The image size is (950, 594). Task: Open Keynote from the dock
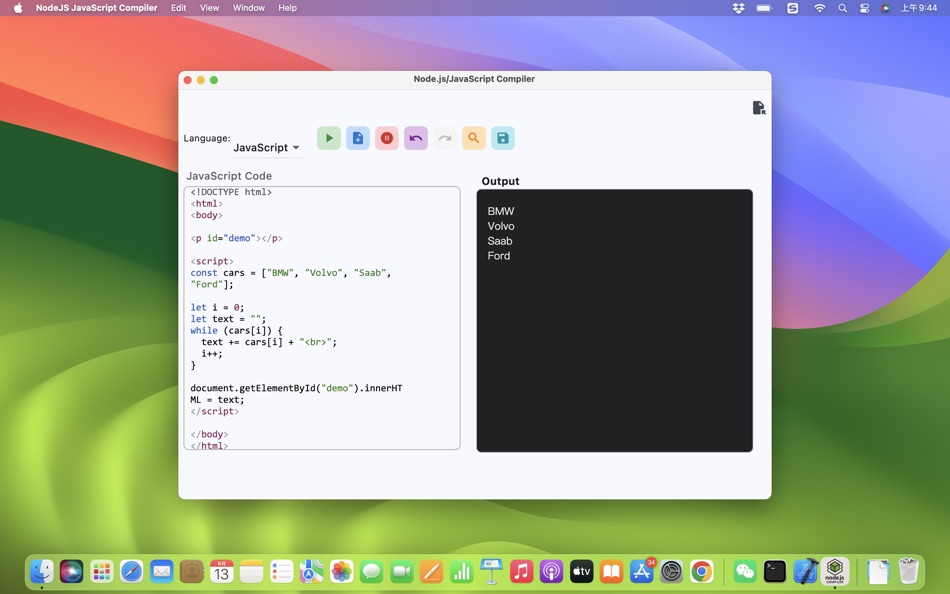coord(491,571)
